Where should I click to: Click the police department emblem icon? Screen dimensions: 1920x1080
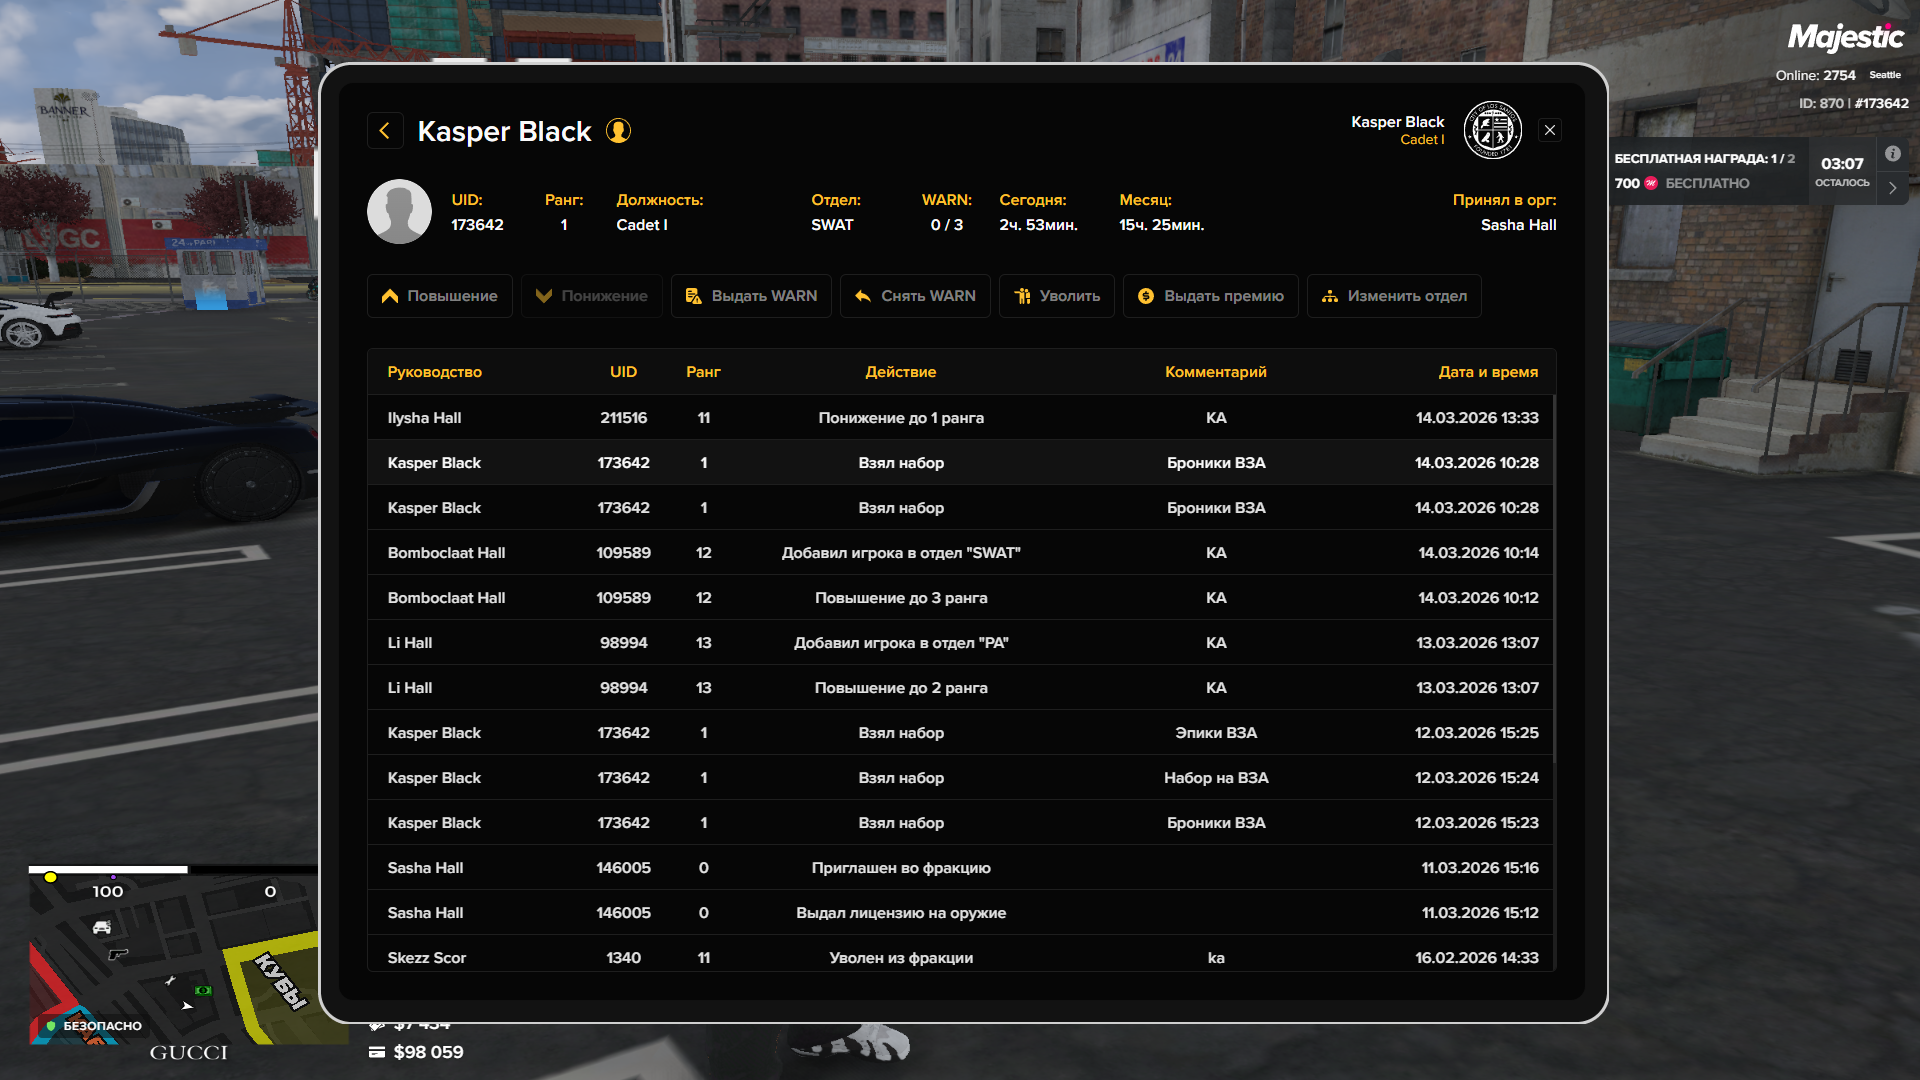1492,130
